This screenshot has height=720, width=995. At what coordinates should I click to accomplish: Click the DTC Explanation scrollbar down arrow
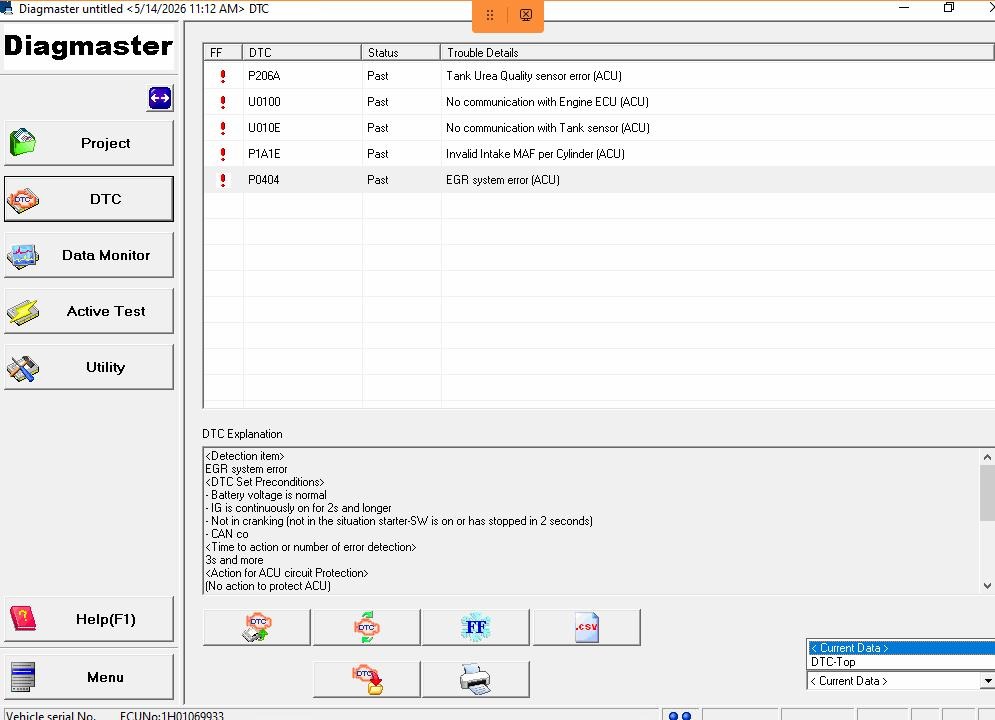point(987,586)
